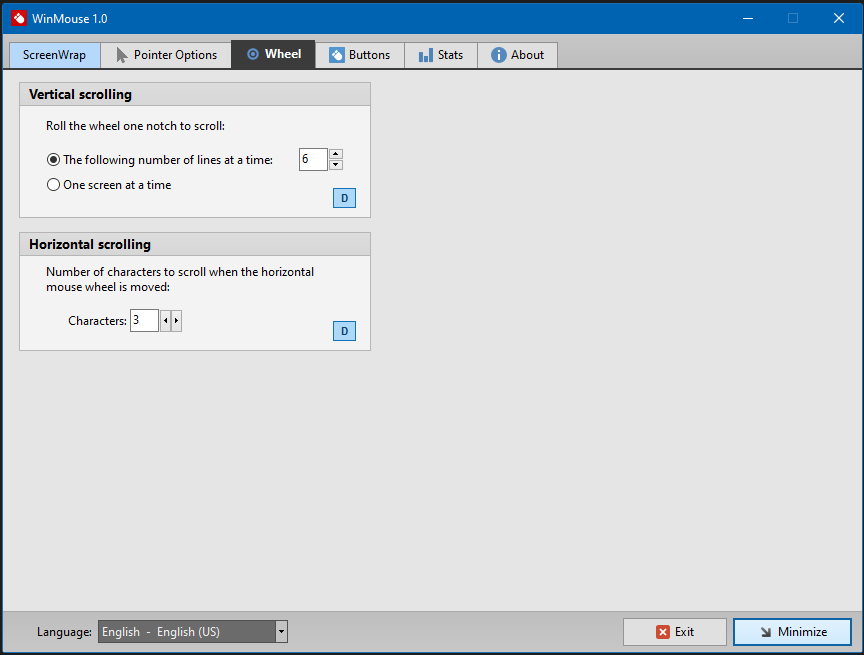This screenshot has height=655, width=864.
Task: Switch to the Pointer Options tab
Action: tap(166, 55)
